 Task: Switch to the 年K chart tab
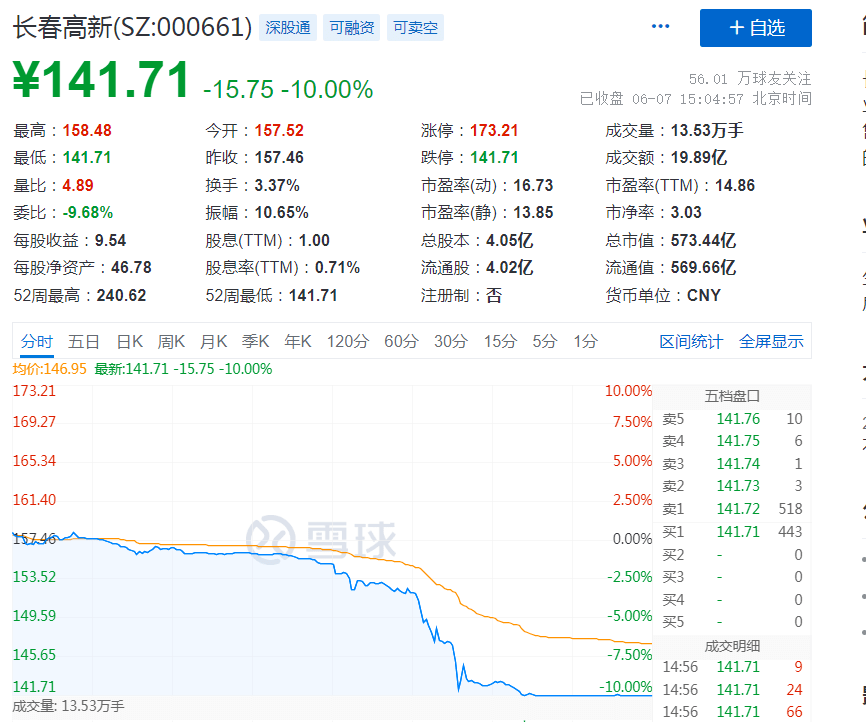[x=298, y=341]
